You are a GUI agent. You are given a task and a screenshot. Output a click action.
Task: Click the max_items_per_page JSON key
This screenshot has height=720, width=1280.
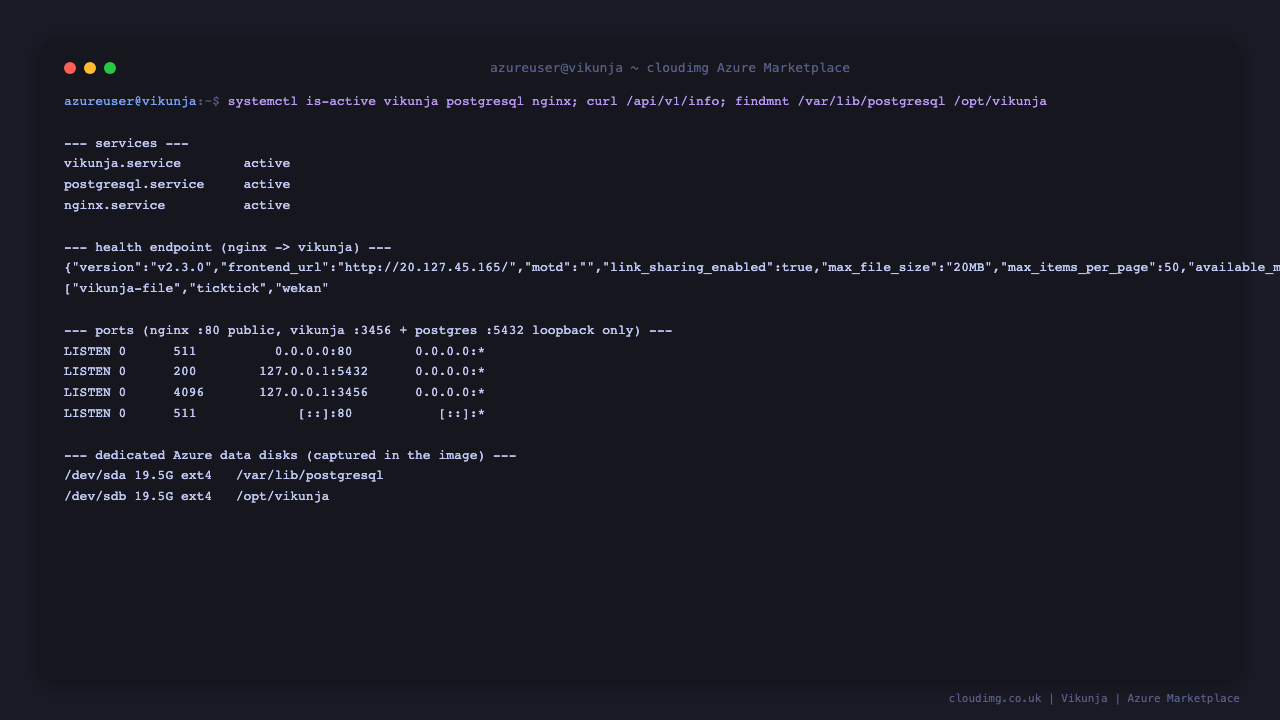pyautogui.click(x=1079, y=267)
